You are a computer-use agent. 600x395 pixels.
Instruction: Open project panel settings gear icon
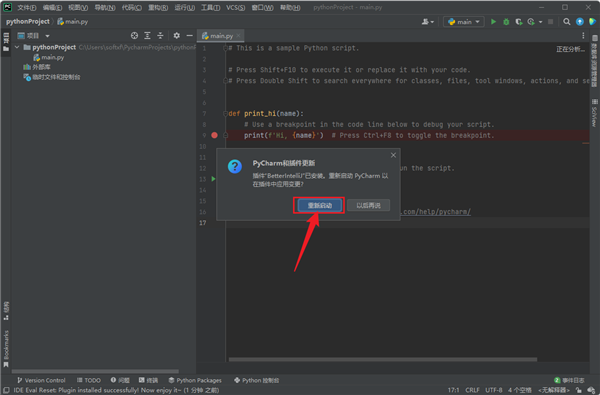tap(176, 36)
